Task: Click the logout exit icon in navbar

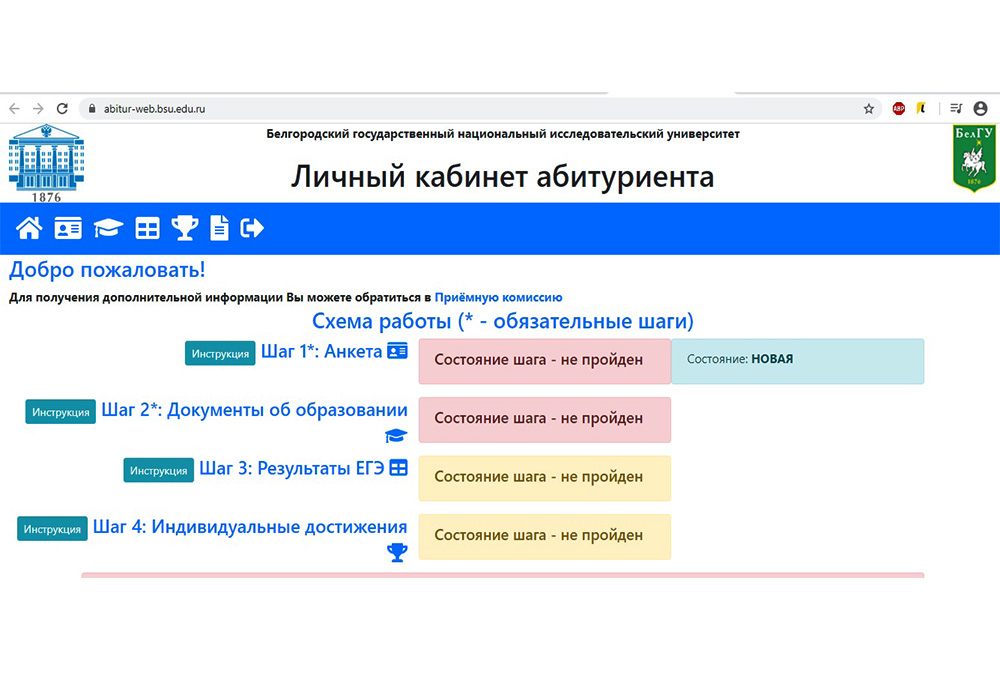Action: click(253, 229)
